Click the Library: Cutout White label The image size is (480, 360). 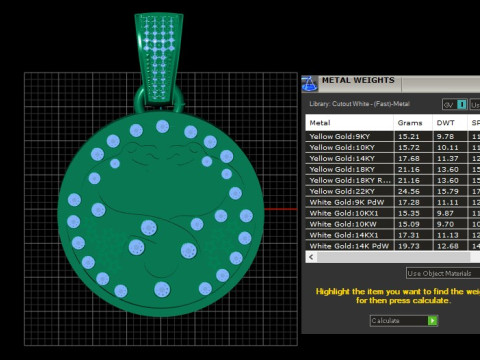[359, 104]
